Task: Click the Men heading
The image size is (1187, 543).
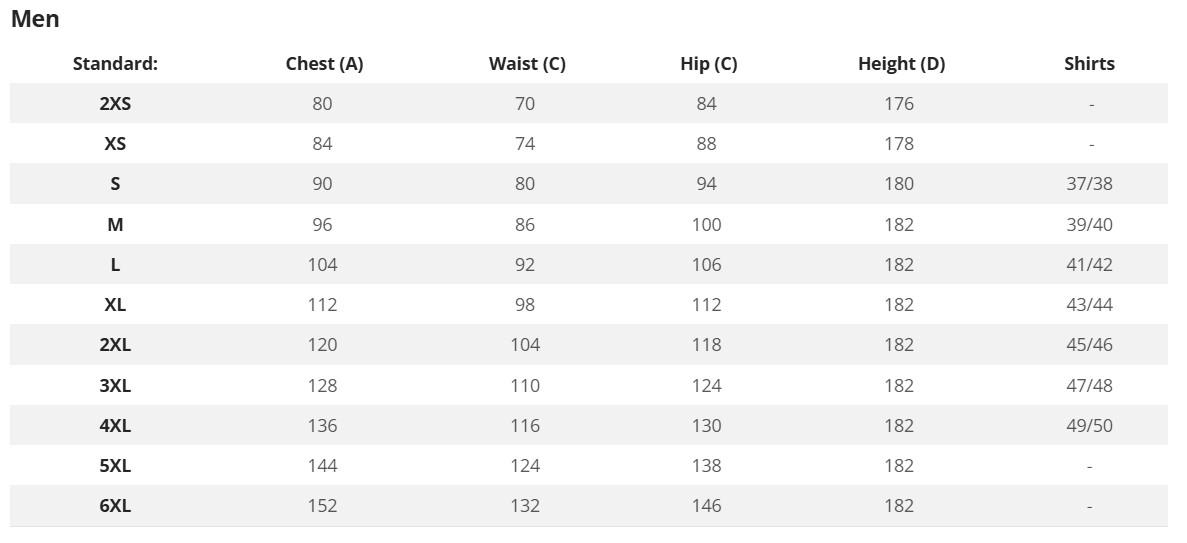Action: click(x=35, y=19)
